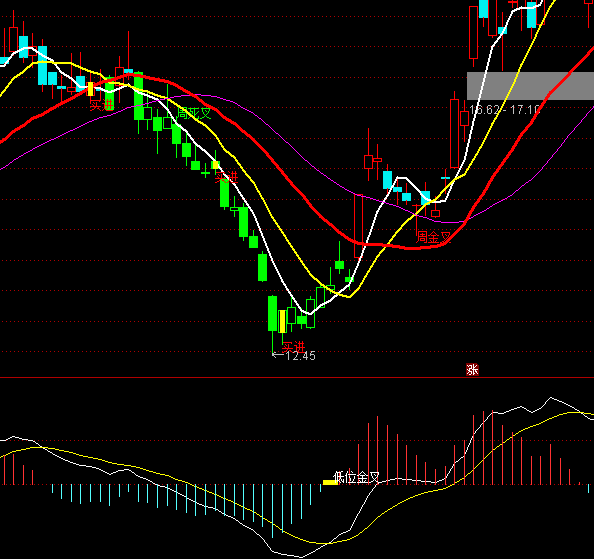
Task: Click the 周金叉 red signal label
Action: 434,237
